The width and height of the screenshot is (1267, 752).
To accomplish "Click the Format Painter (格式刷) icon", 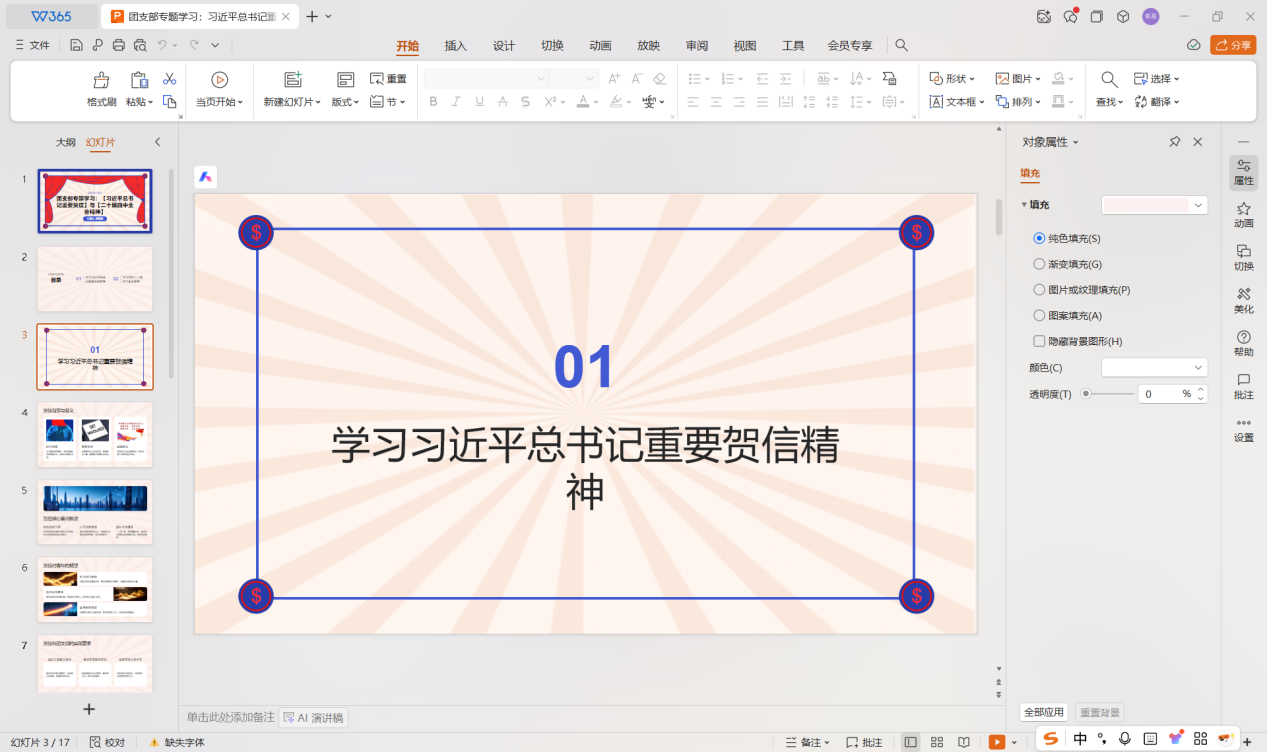I will [x=101, y=81].
